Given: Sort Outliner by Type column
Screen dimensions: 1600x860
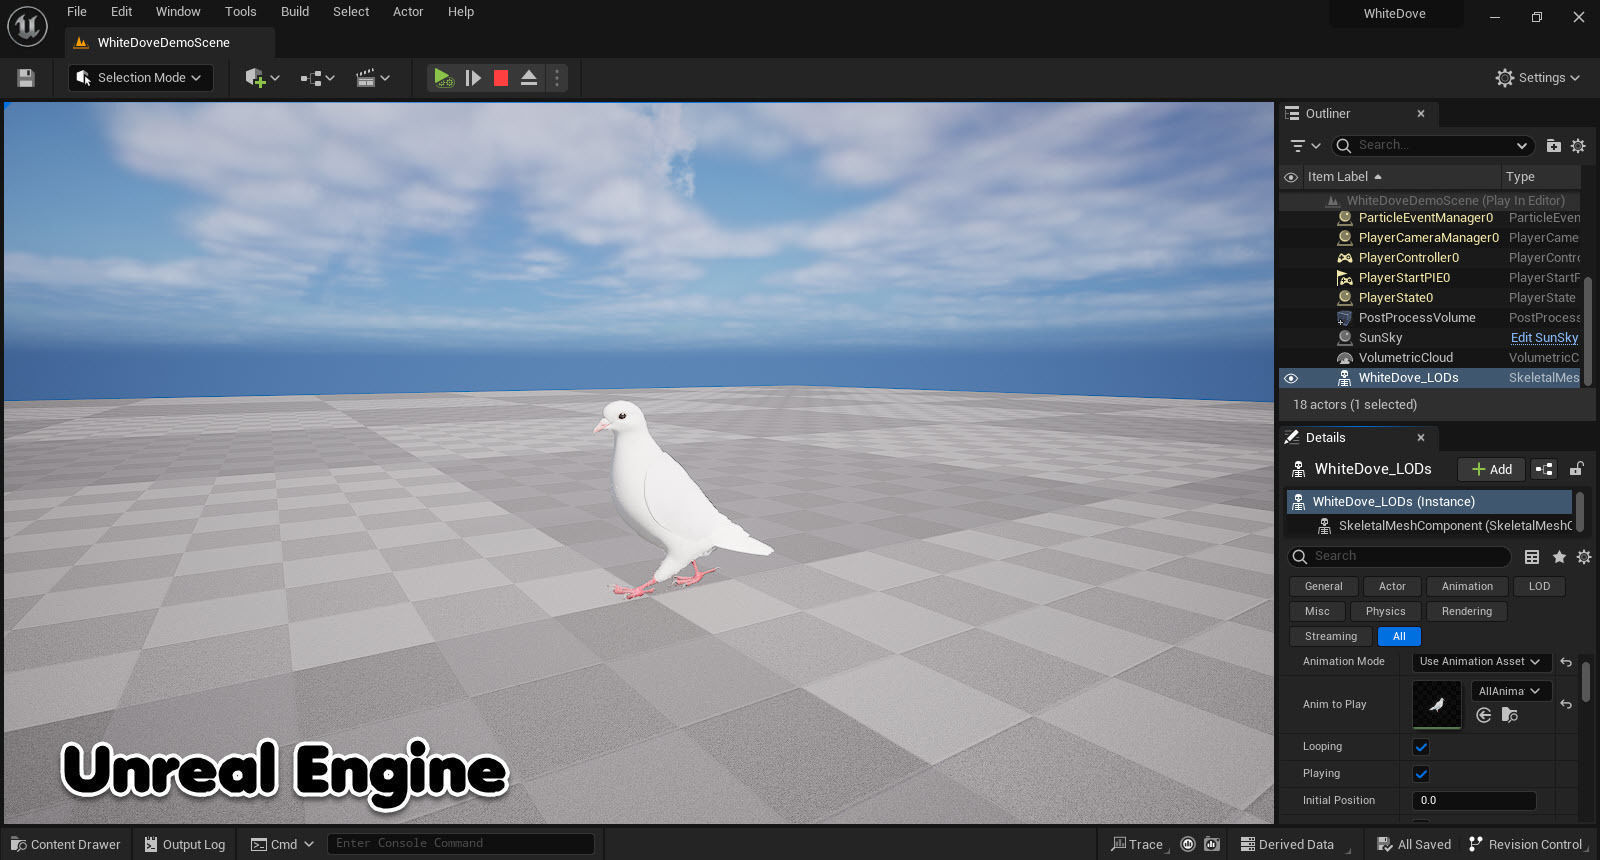Looking at the screenshot, I should (x=1540, y=177).
